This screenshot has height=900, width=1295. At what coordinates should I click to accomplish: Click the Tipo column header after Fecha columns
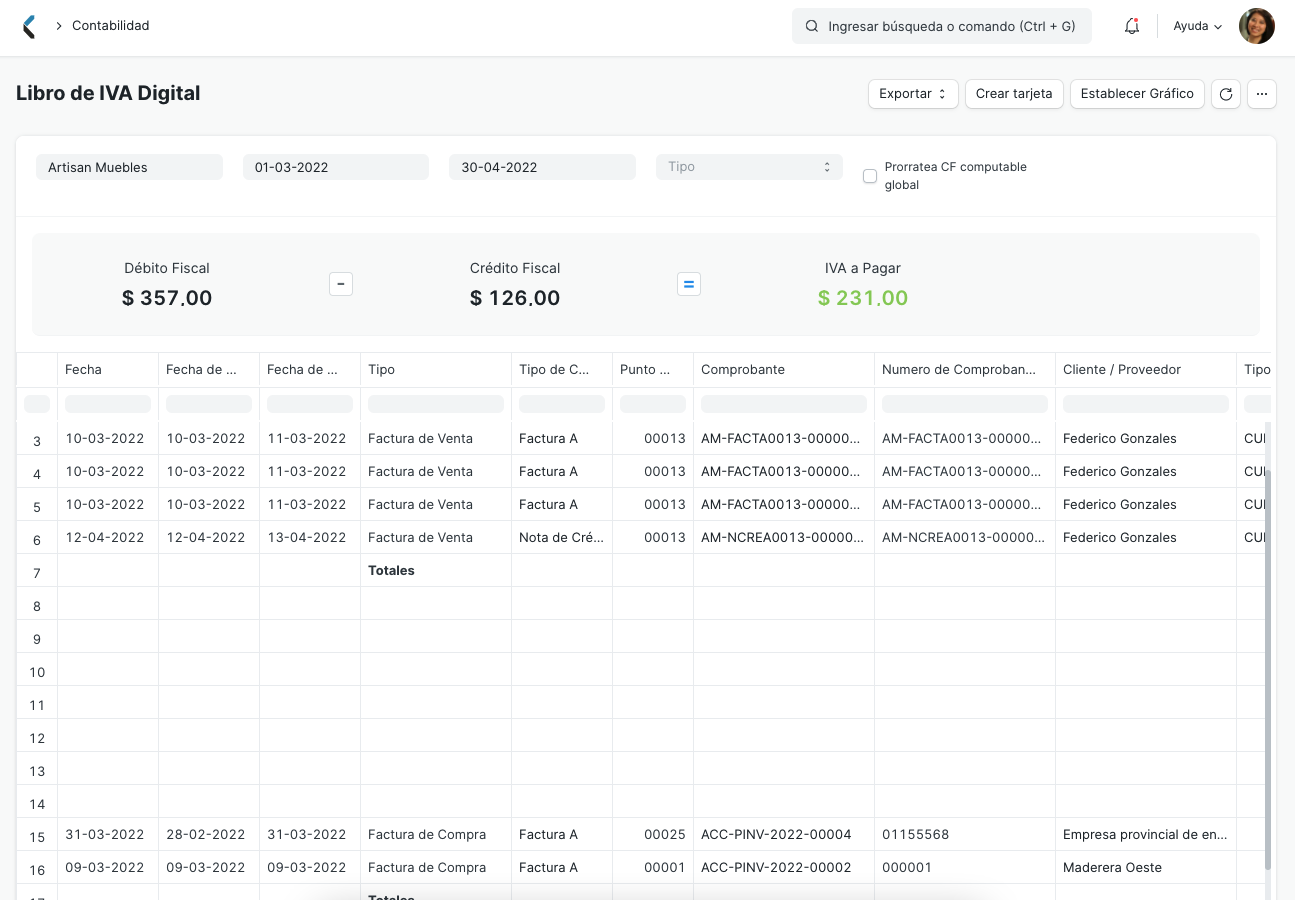point(436,370)
